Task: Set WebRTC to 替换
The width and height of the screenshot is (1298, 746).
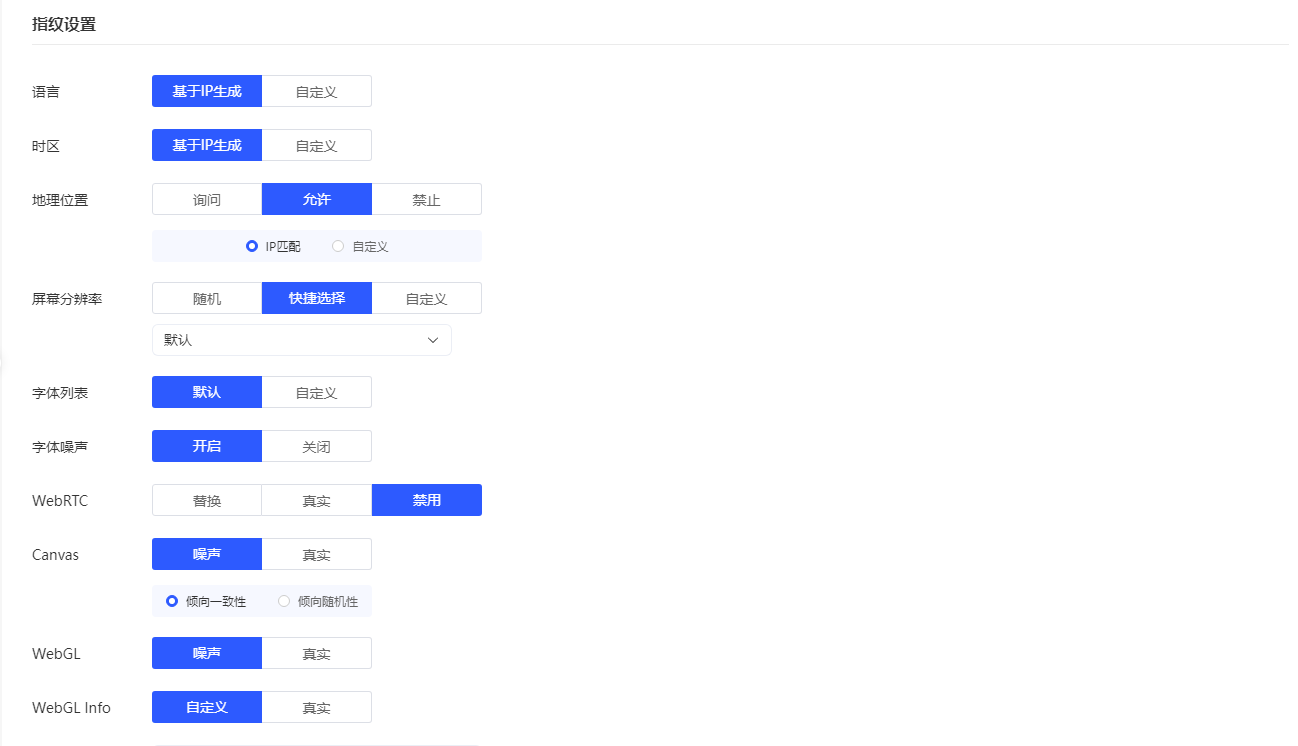Action: 206,499
